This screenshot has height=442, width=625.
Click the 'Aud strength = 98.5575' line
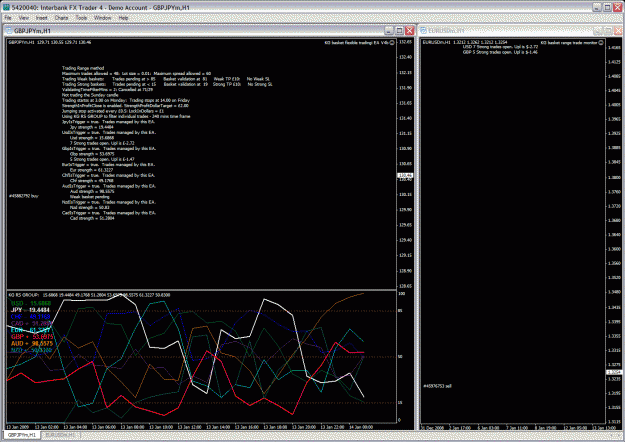click(92, 192)
